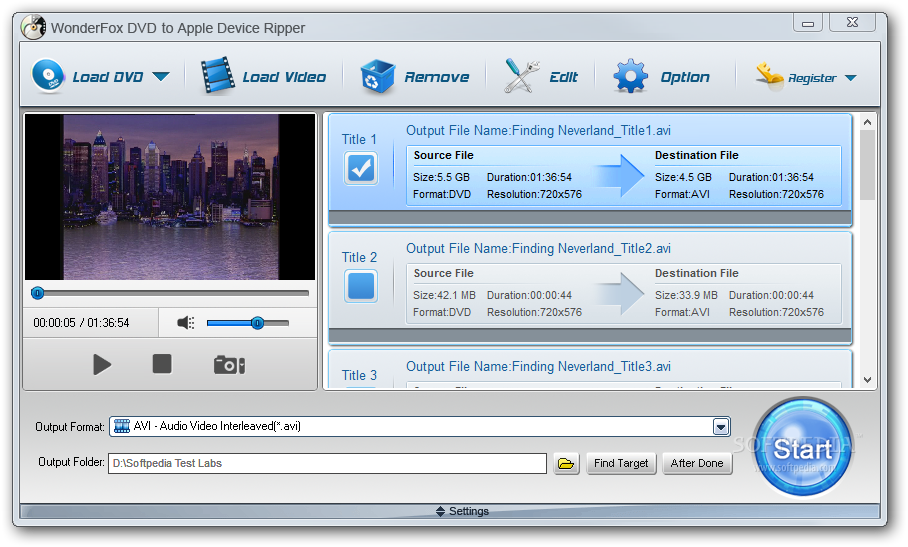
Task: Close the WonderFox window
Action: pyautogui.click(x=852, y=23)
